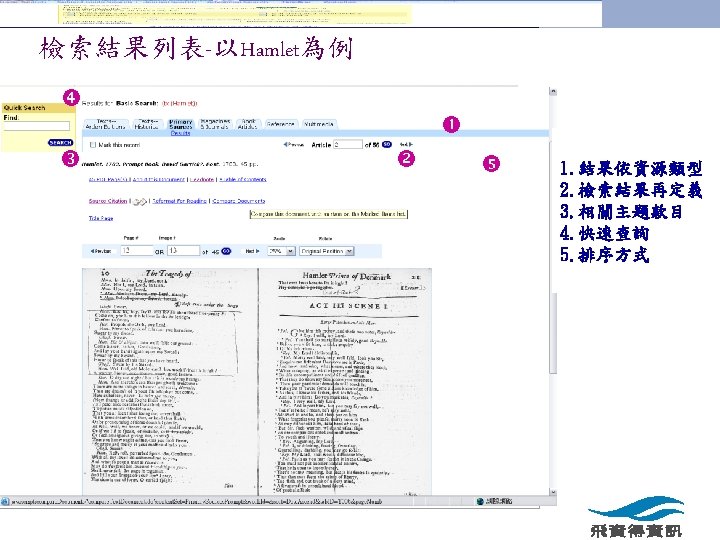Go to next article with Next arrow
This screenshot has width=720, height=540.
(x=406, y=145)
